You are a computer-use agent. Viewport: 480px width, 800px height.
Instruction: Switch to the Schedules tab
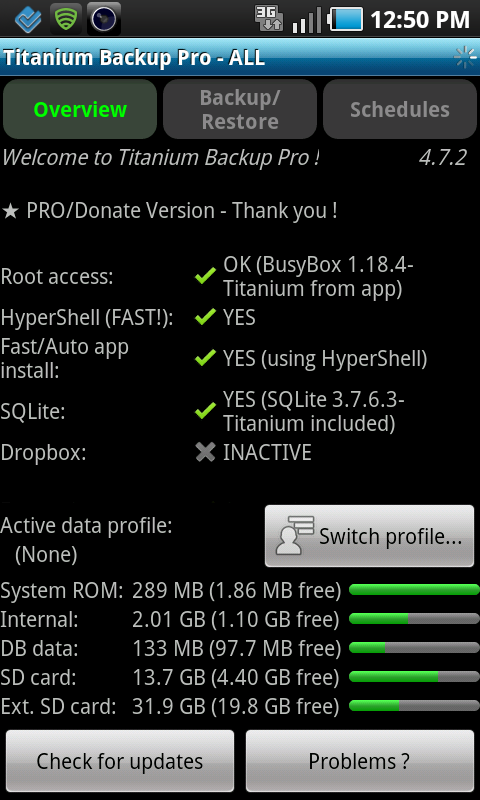tap(400, 109)
